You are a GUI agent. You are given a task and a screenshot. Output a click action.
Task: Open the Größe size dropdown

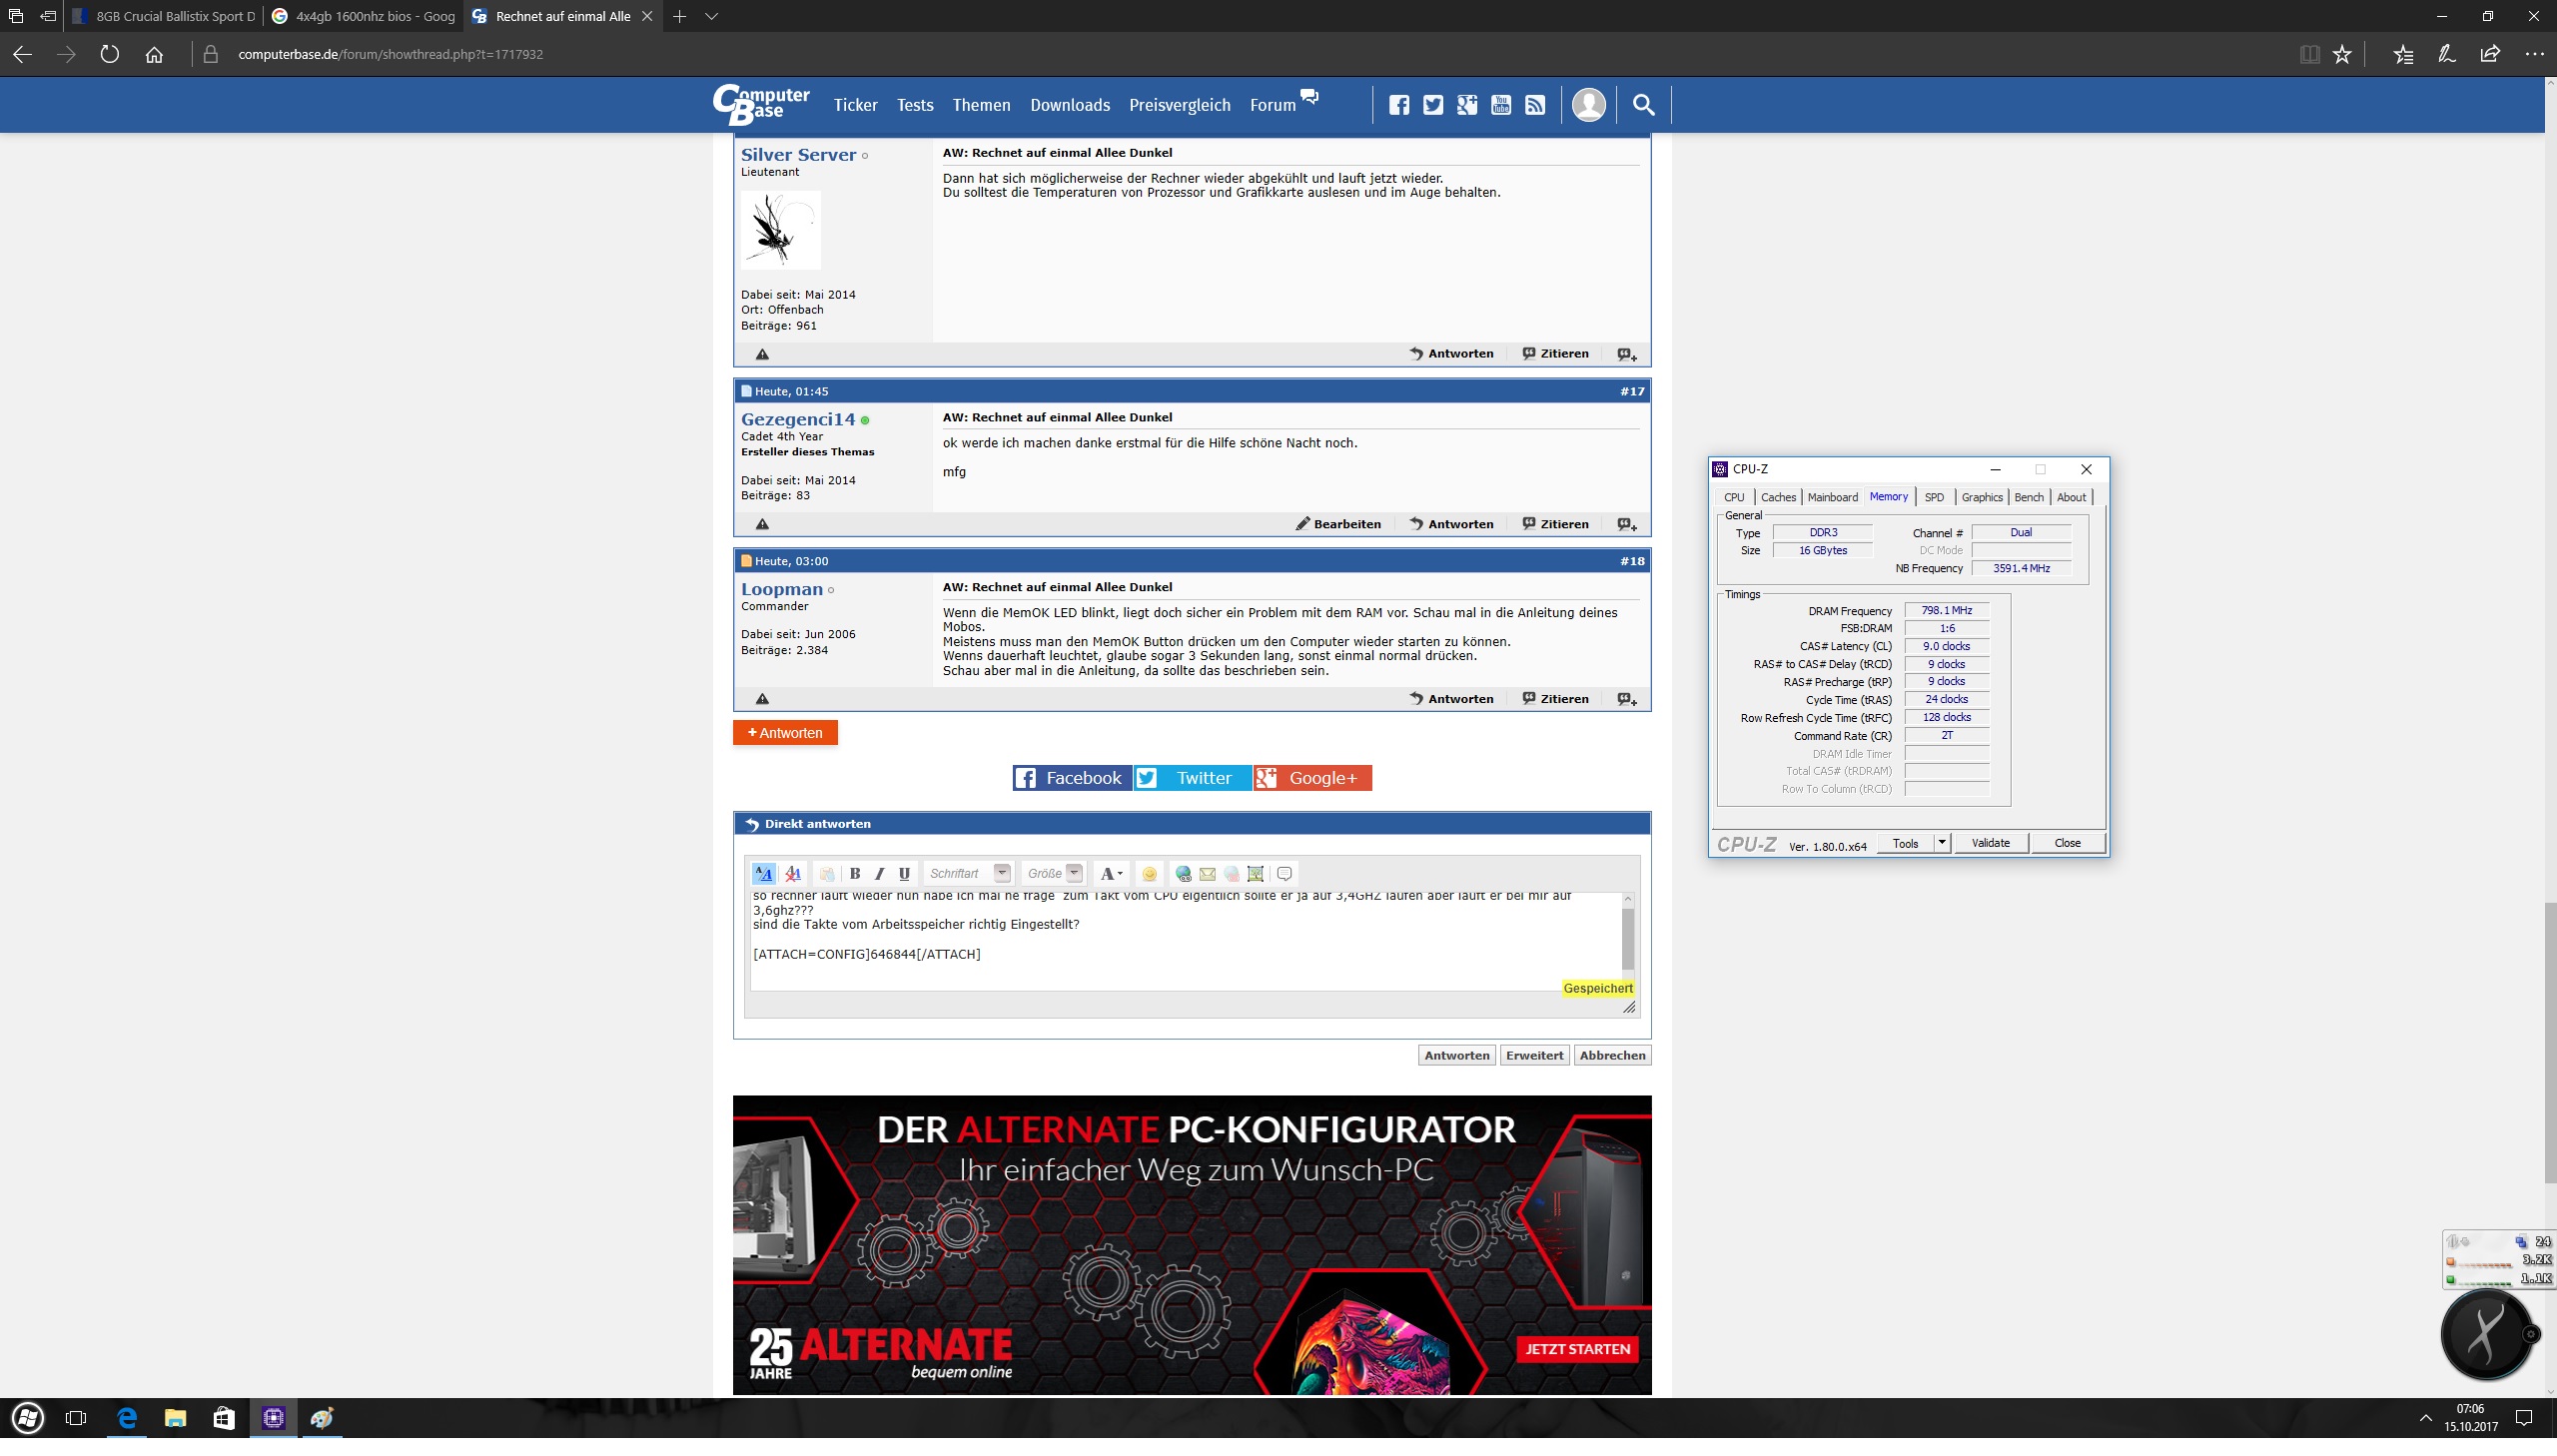coord(1074,873)
